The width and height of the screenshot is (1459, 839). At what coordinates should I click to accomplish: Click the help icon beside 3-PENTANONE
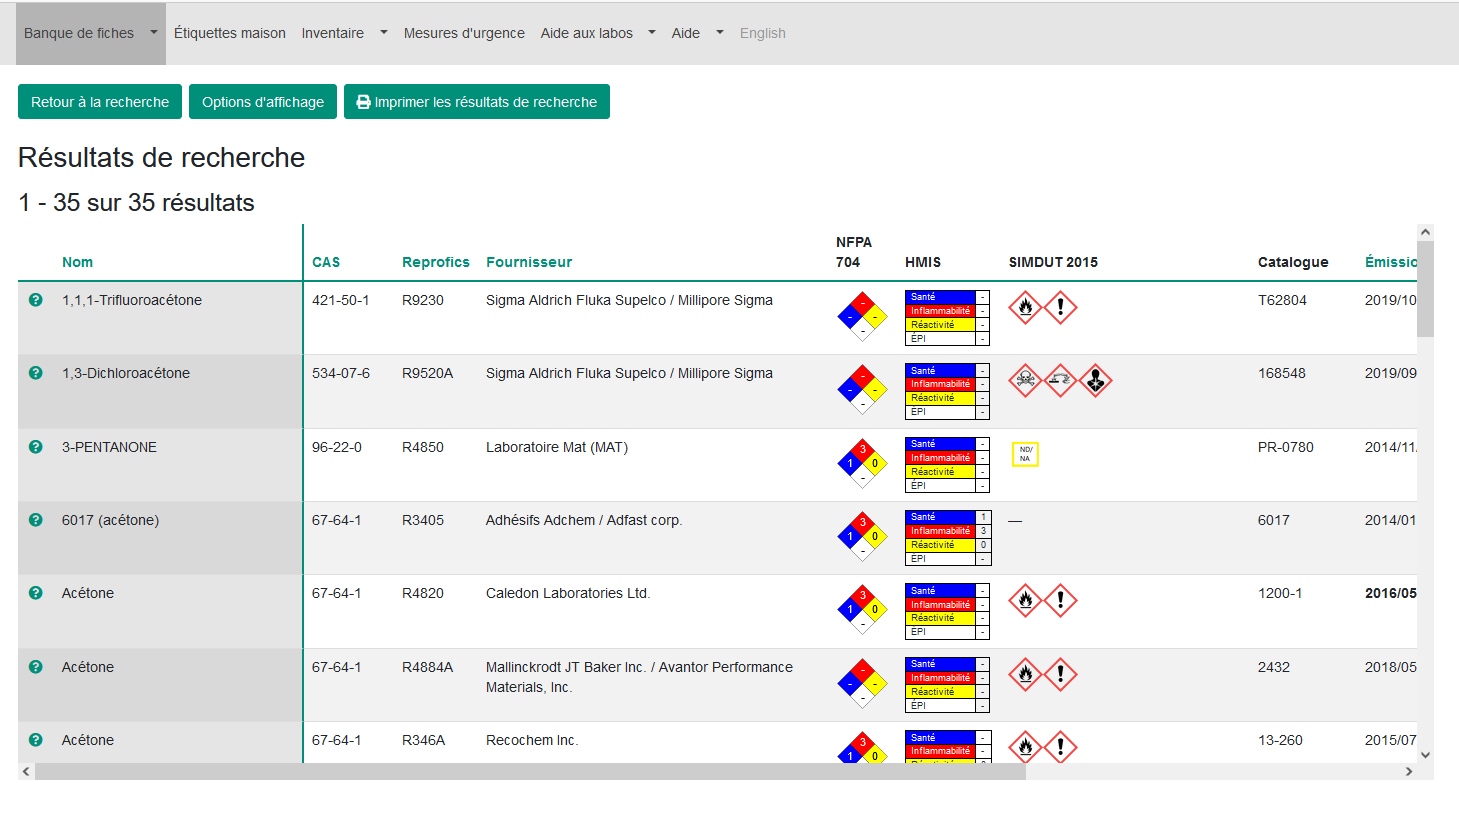(x=36, y=447)
